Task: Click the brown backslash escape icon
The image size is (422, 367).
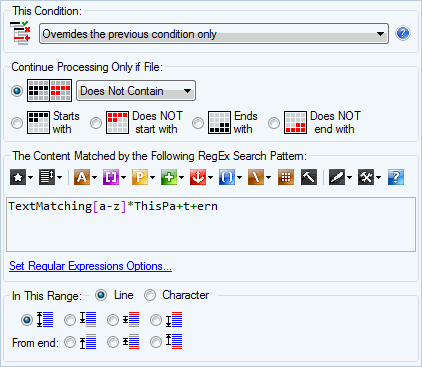Action: 256,177
